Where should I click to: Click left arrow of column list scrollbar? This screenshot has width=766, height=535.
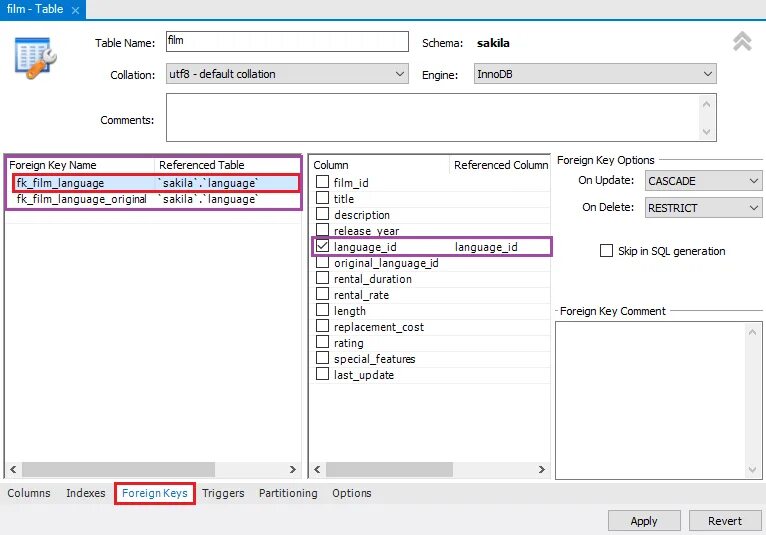pos(318,470)
